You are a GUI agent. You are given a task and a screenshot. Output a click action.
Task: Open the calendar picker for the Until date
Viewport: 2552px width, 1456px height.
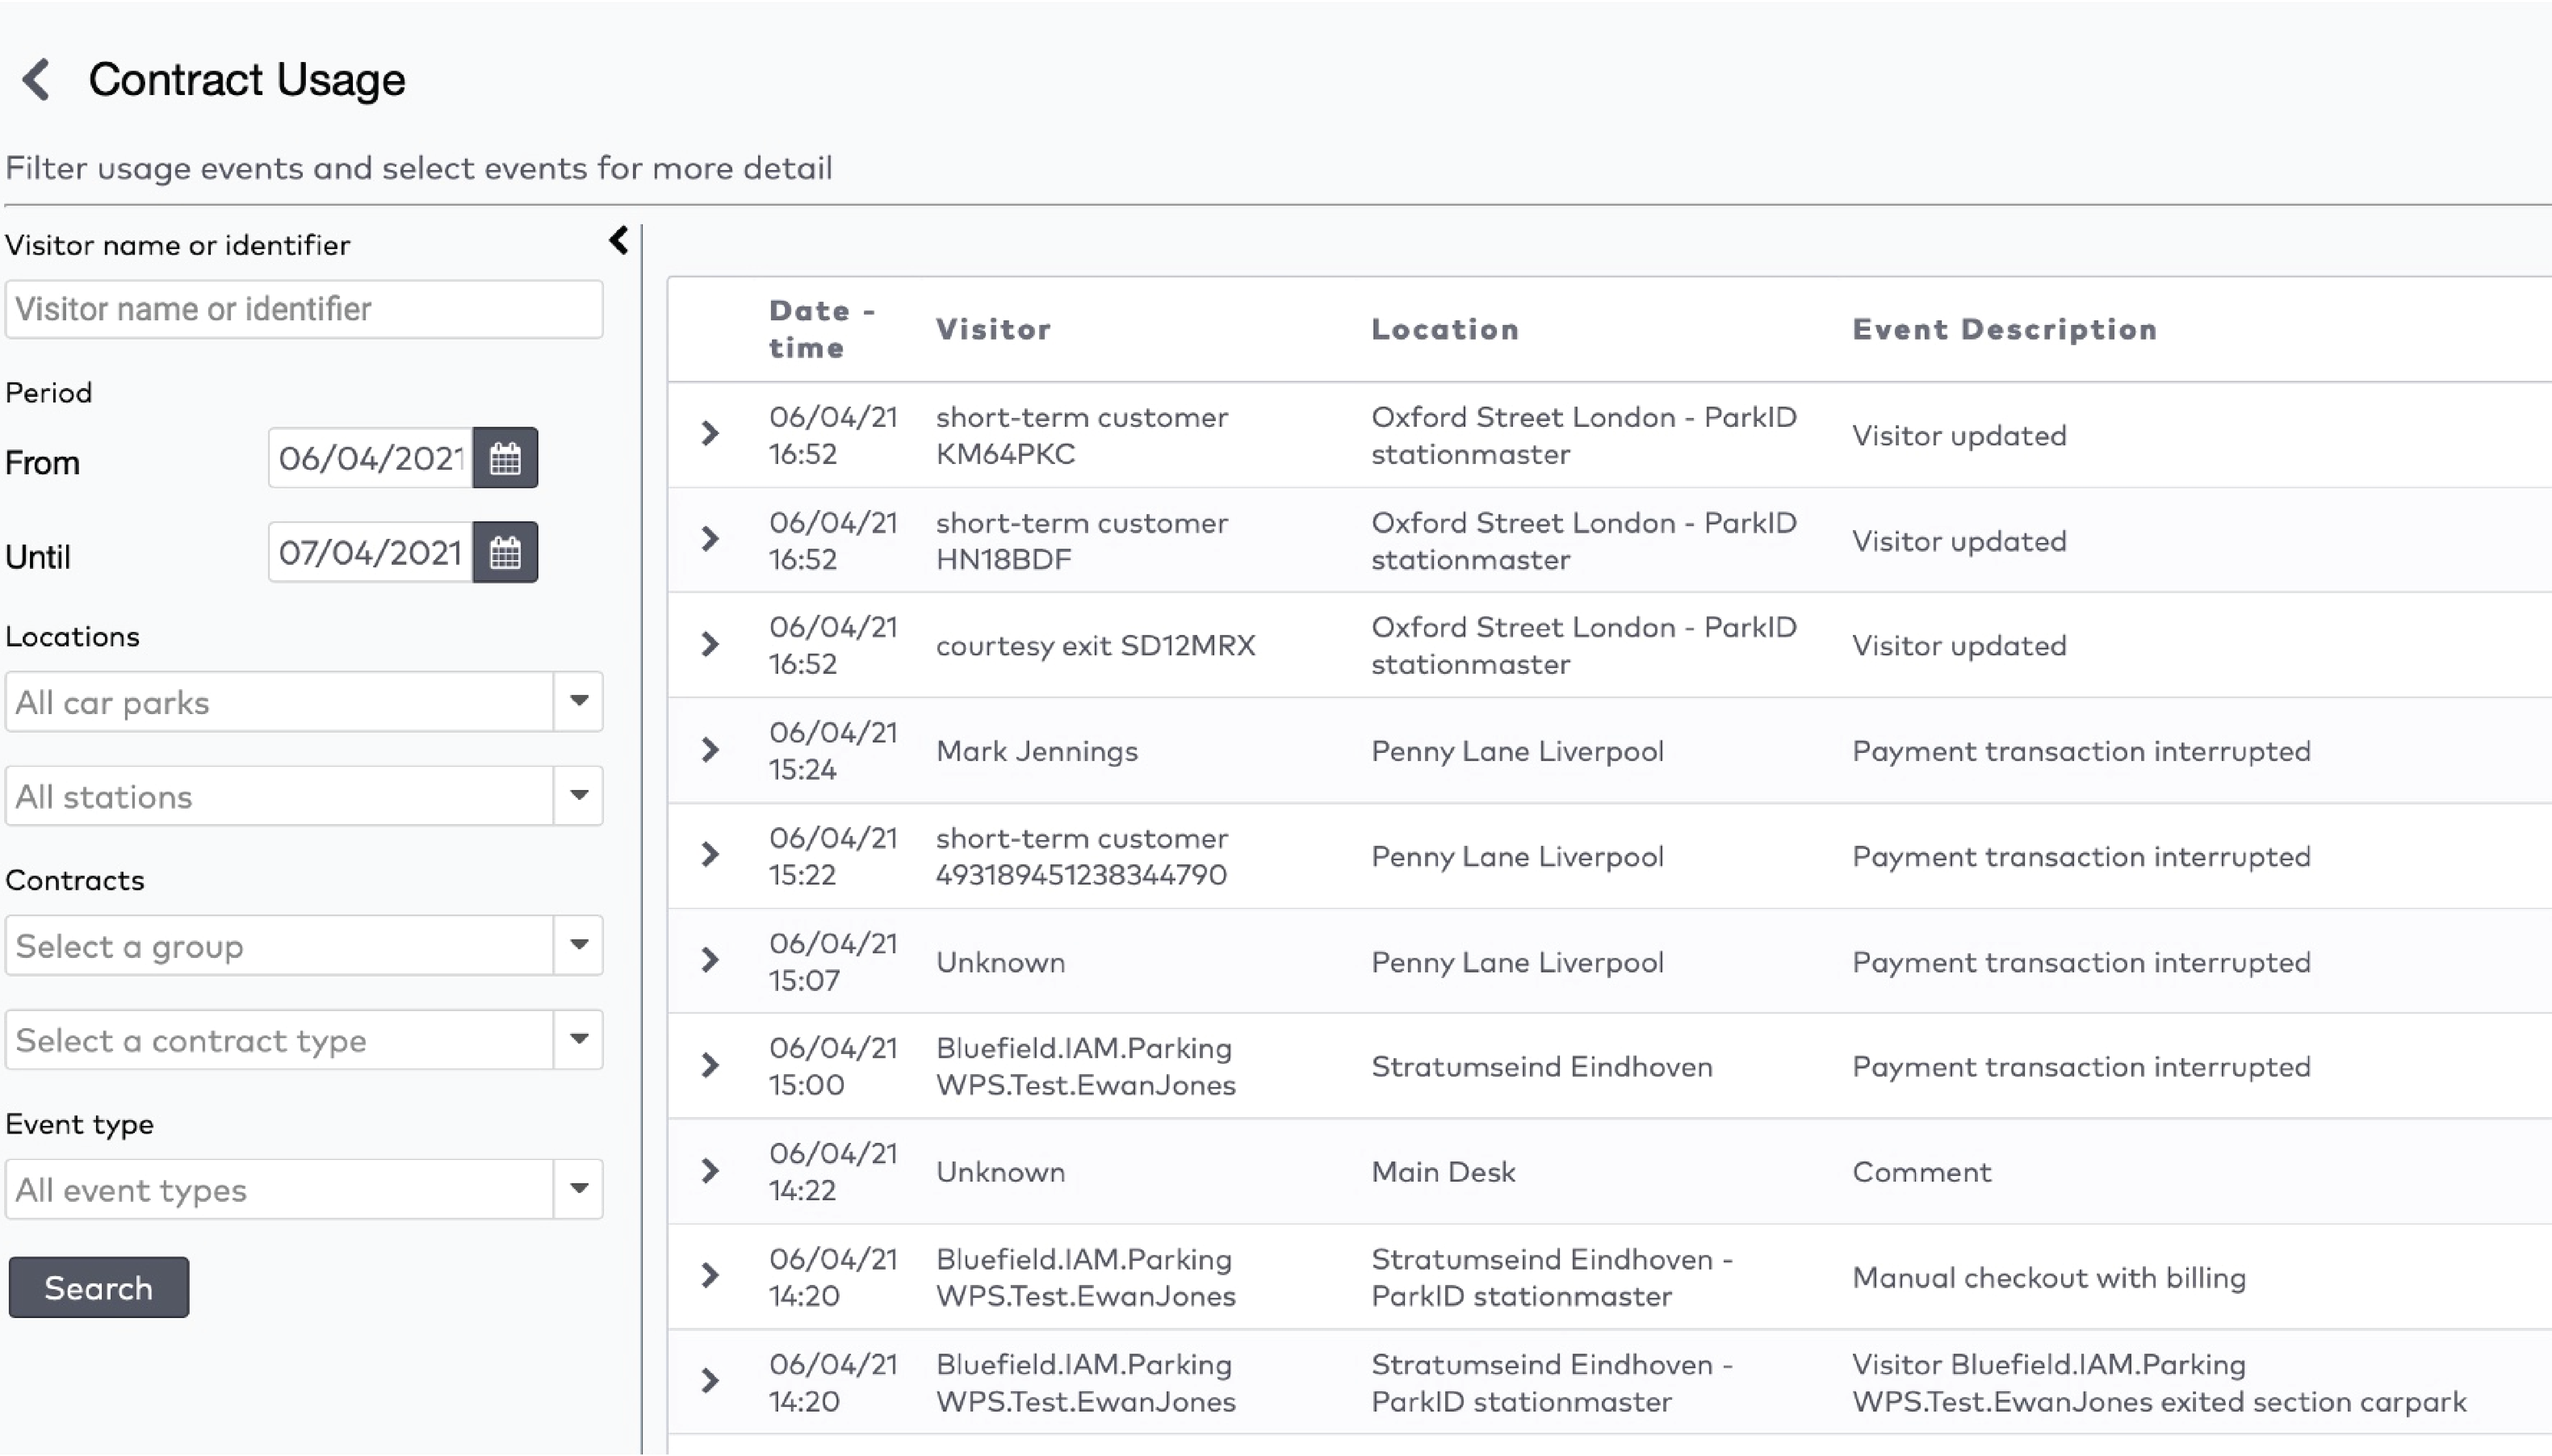click(505, 552)
